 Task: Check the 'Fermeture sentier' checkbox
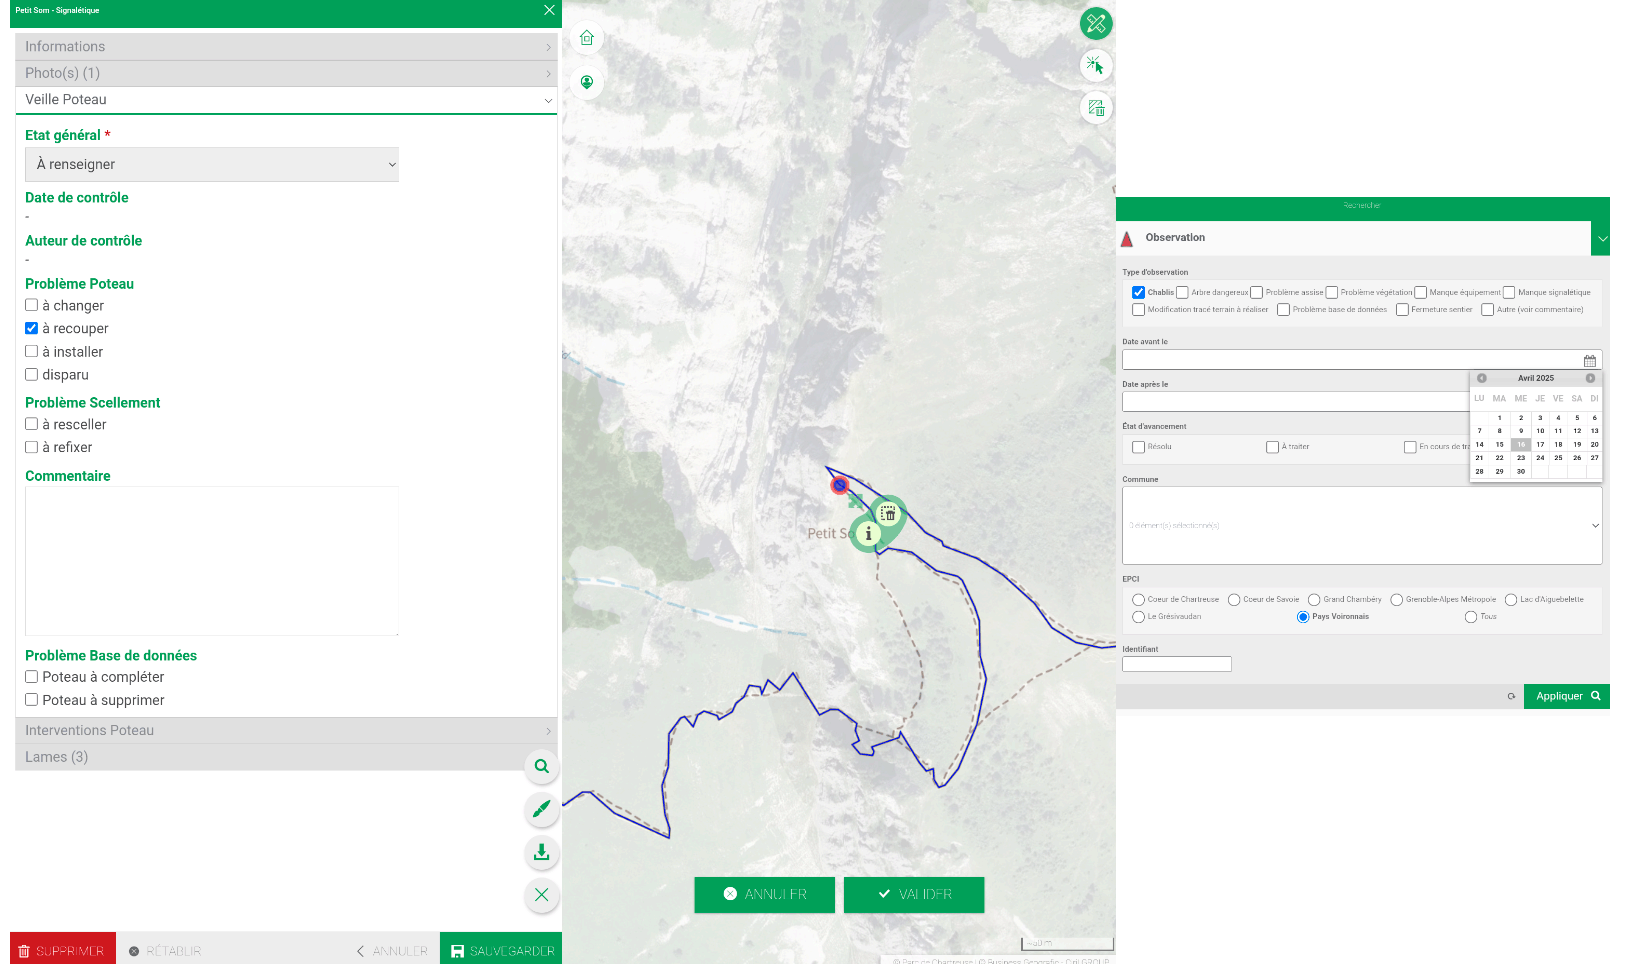(x=1402, y=310)
